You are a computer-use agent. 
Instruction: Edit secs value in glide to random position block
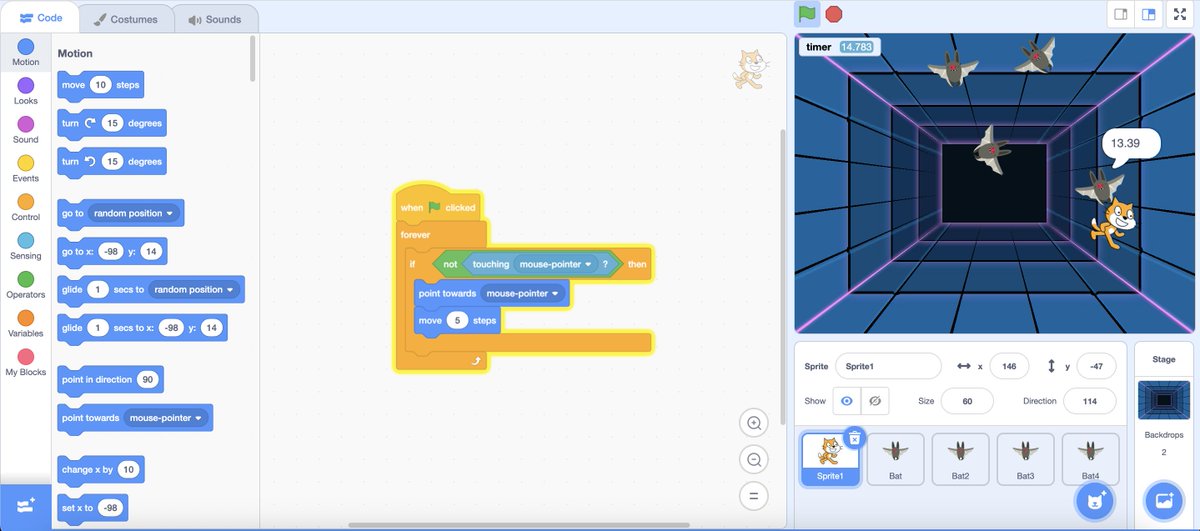[98, 289]
